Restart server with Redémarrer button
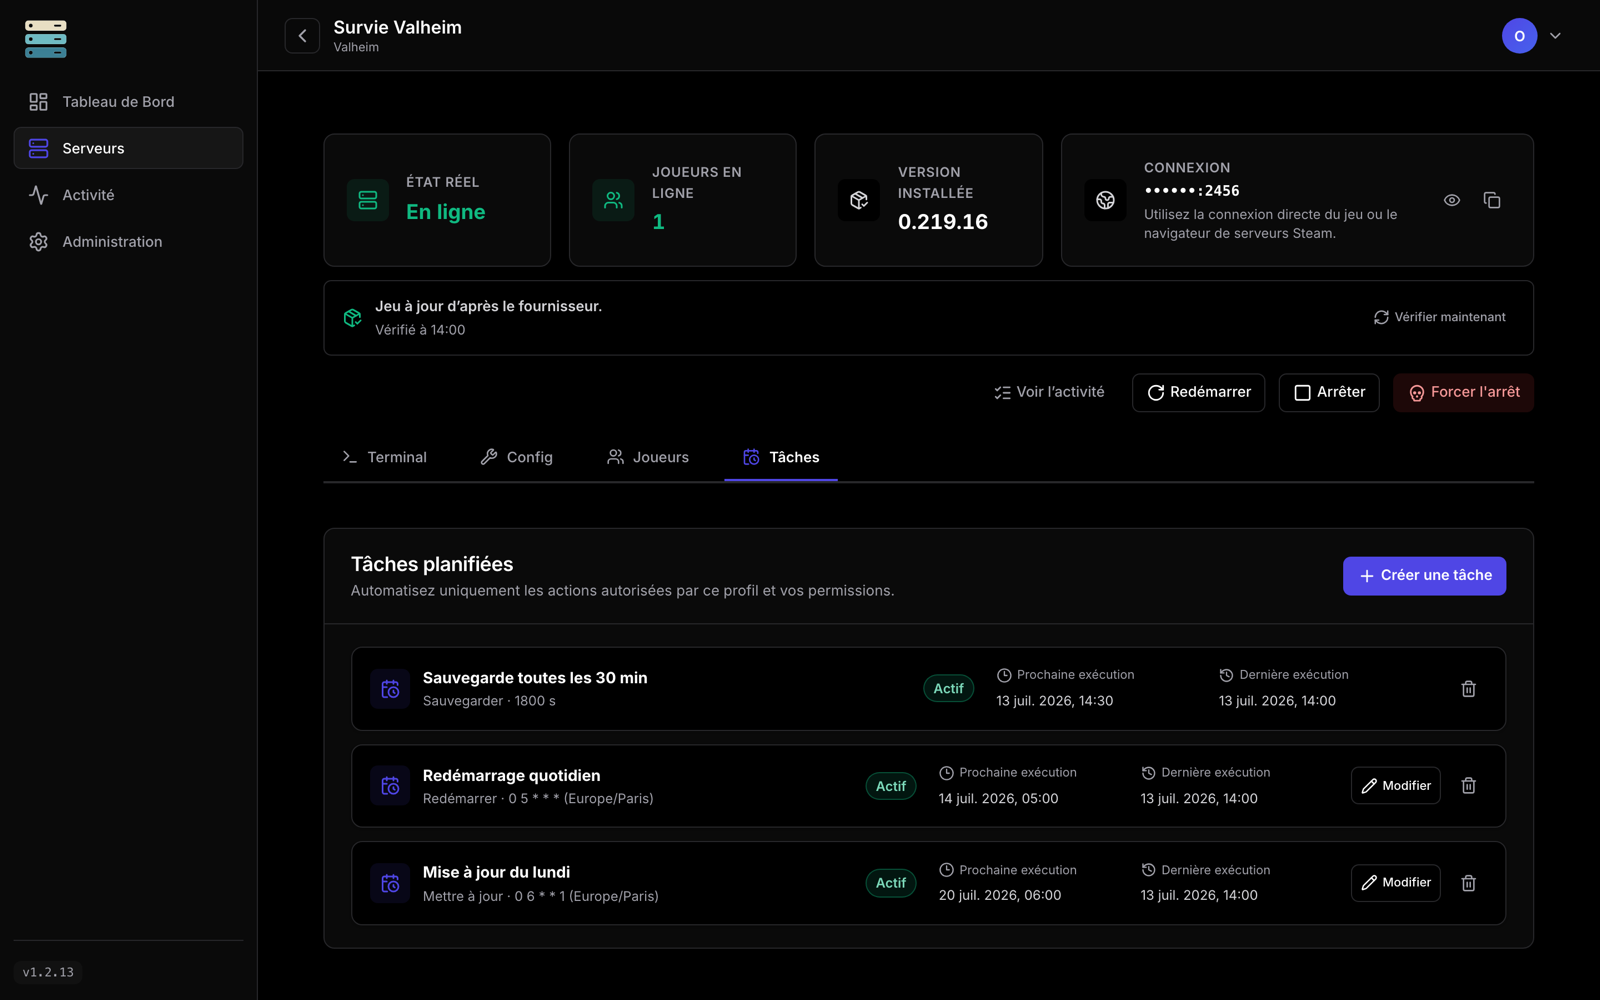The width and height of the screenshot is (1600, 1000). 1199,393
